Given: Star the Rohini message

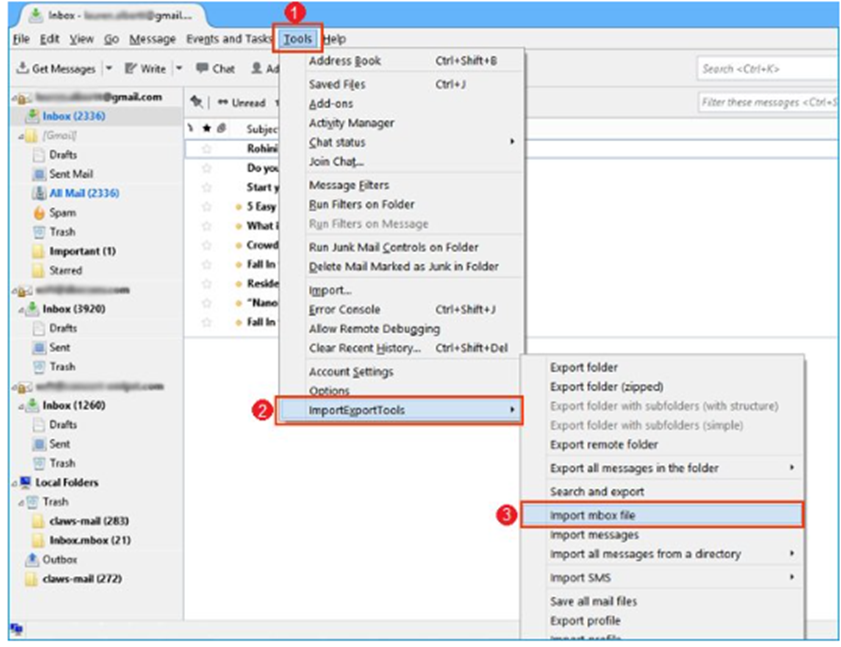Looking at the screenshot, I should click(207, 149).
